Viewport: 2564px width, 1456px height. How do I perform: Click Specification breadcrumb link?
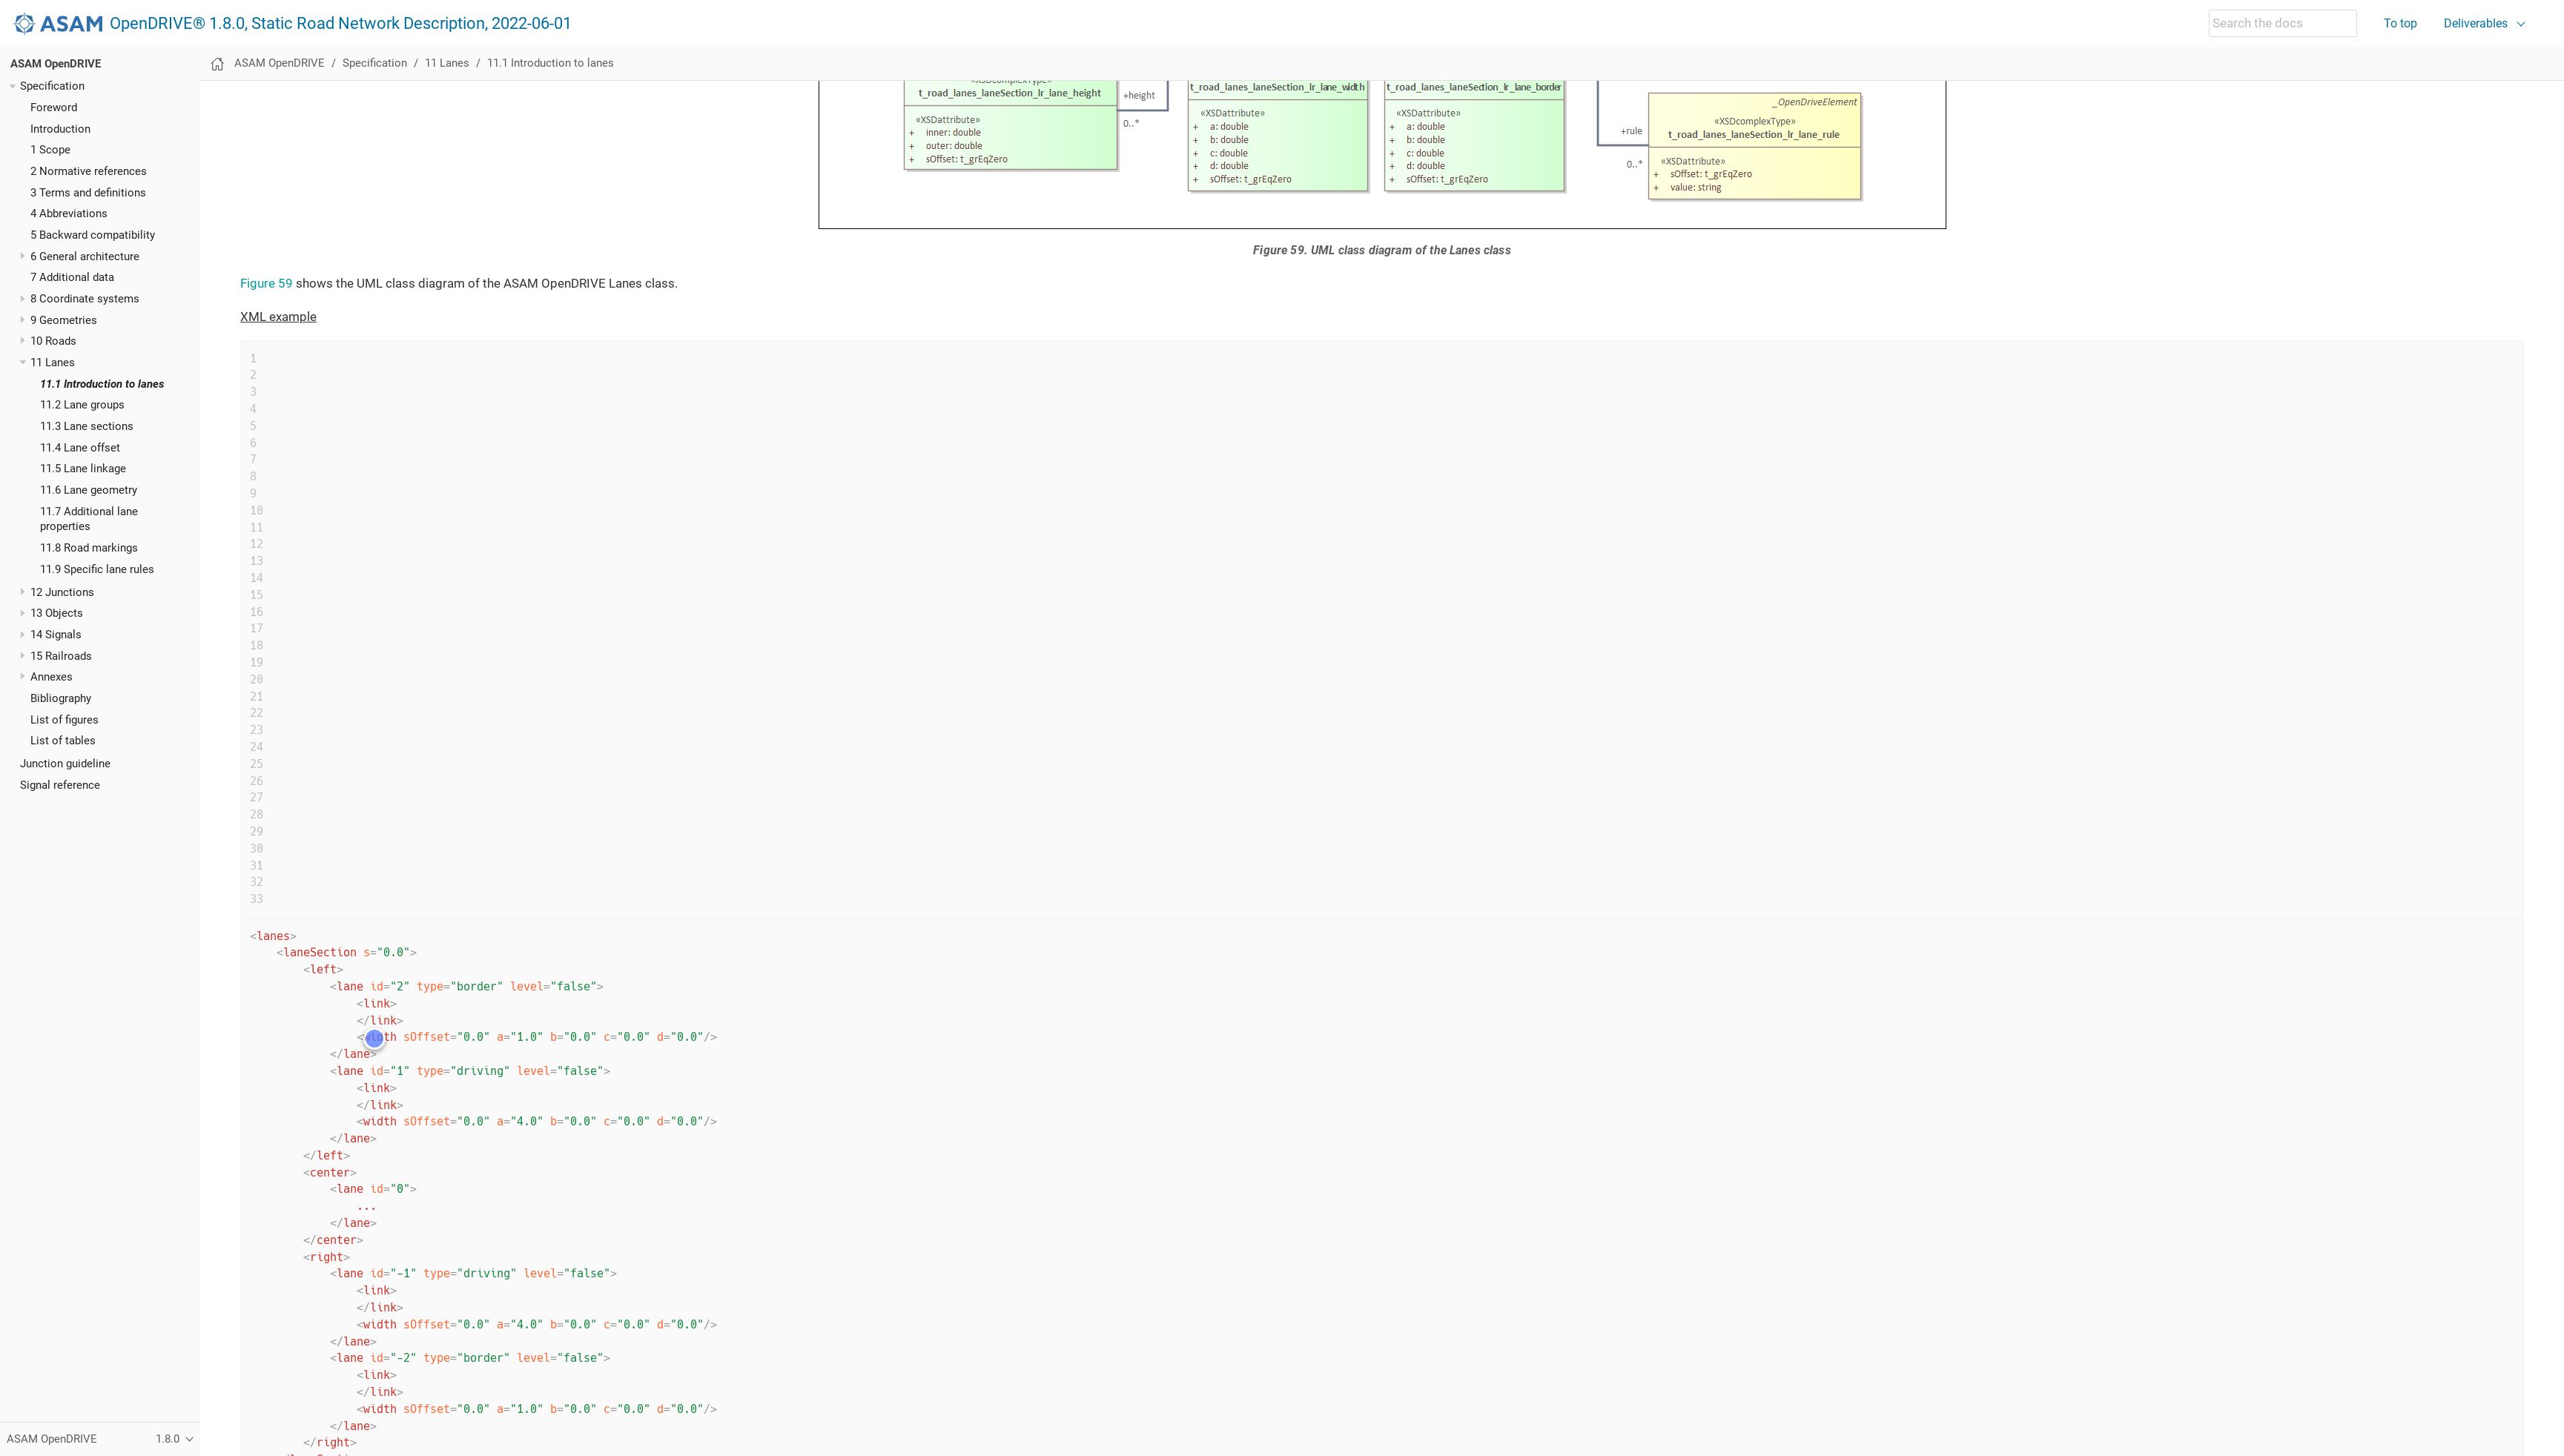[x=374, y=63]
